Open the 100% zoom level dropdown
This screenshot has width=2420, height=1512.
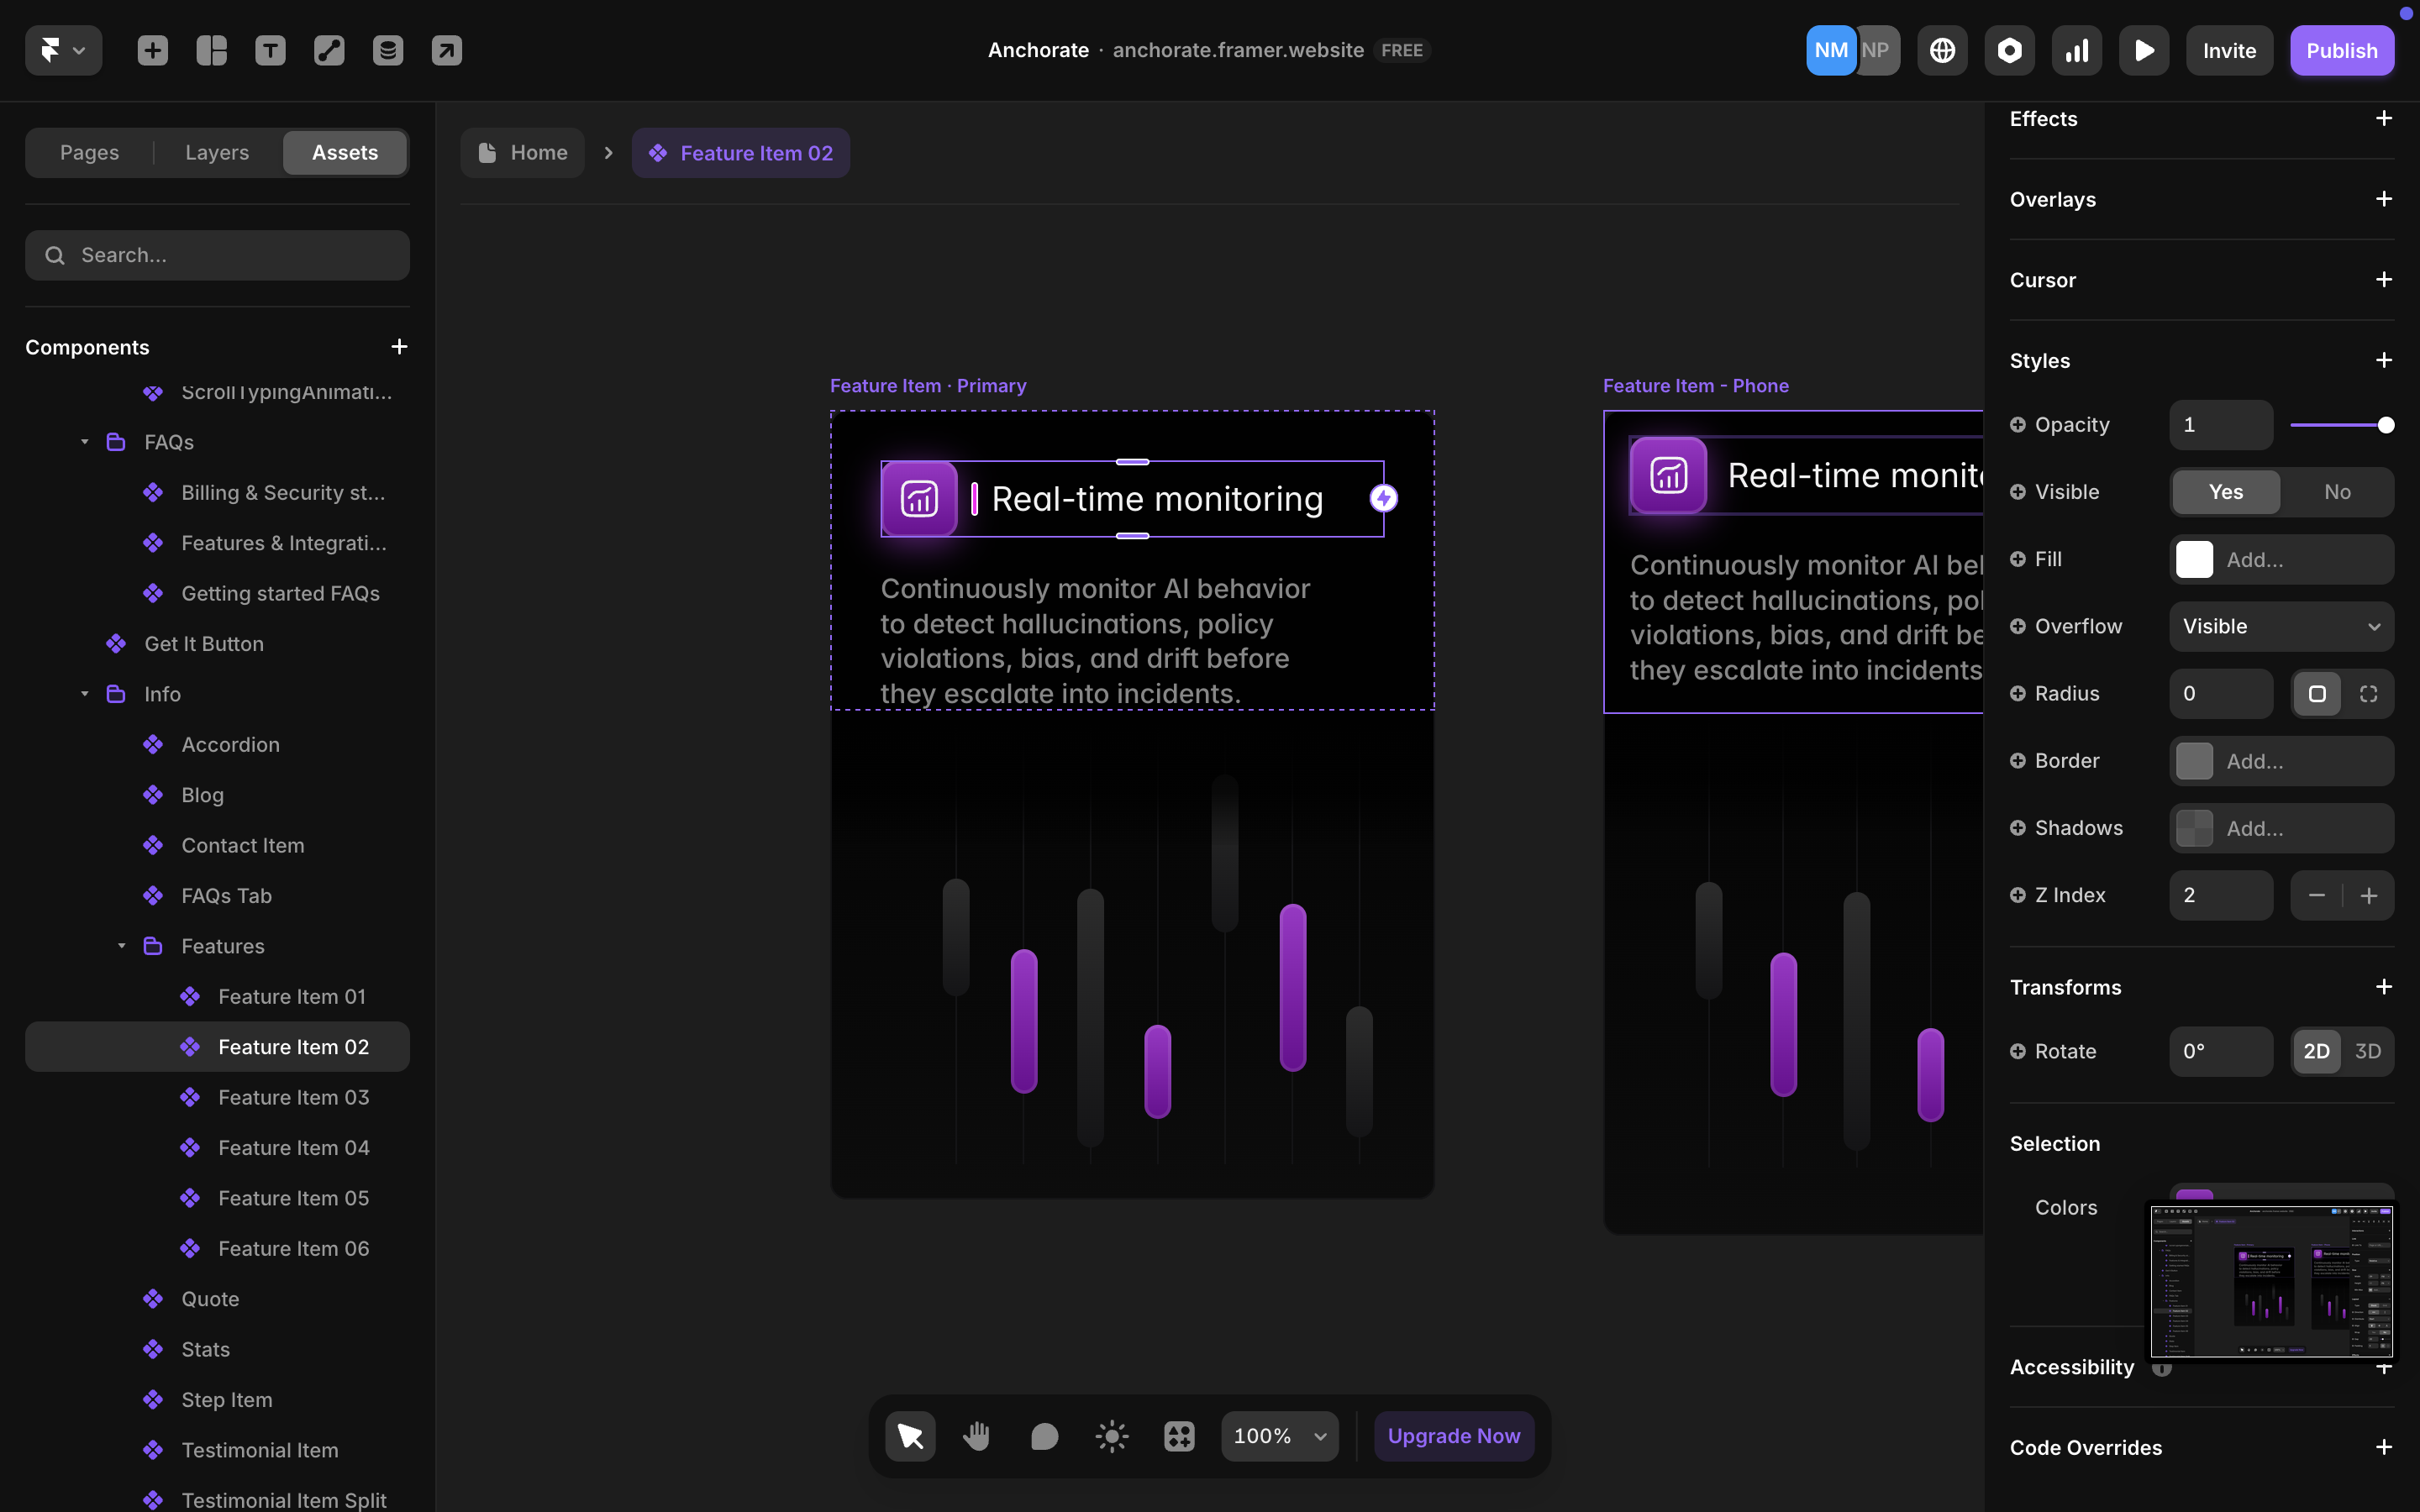pos(1279,1436)
